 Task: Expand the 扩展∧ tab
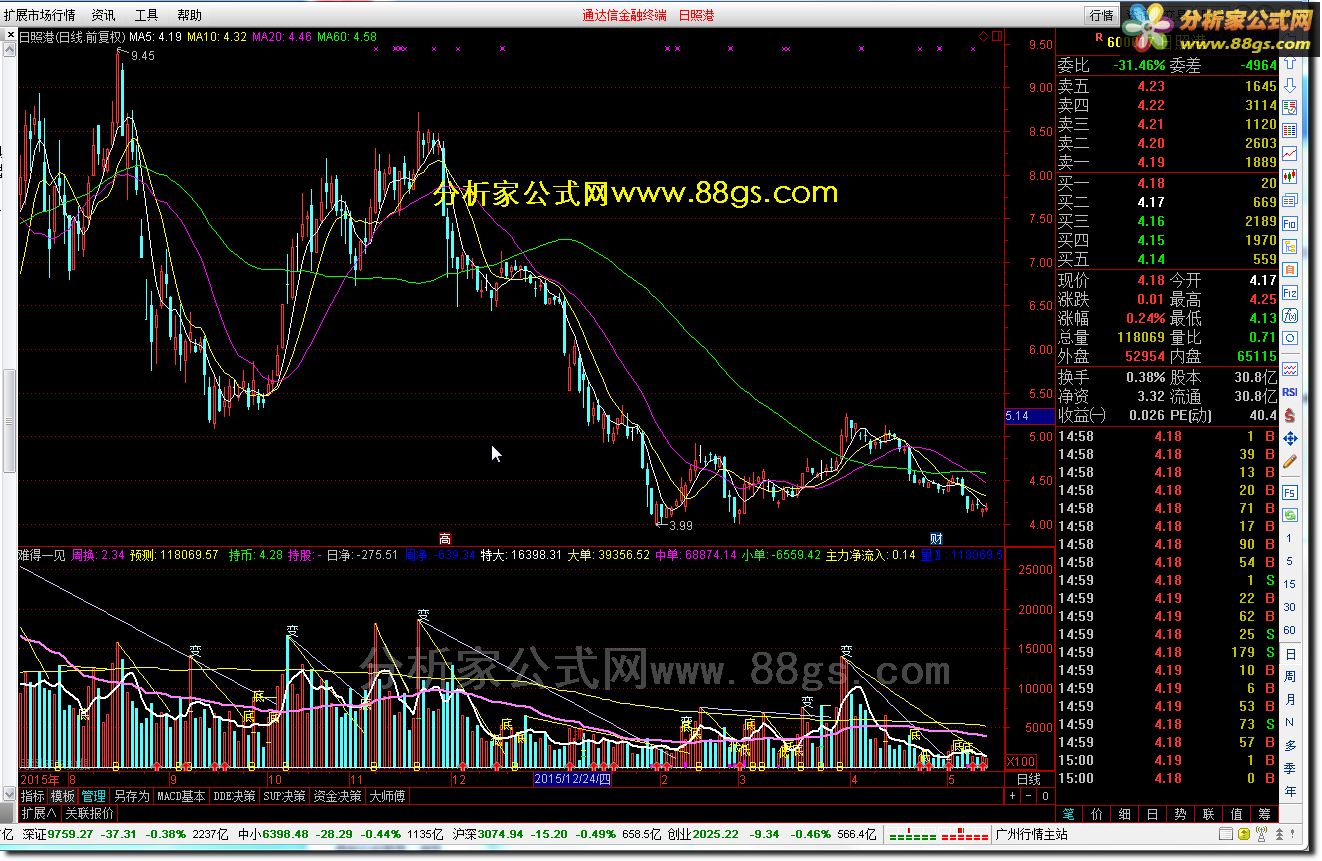pyautogui.click(x=40, y=813)
